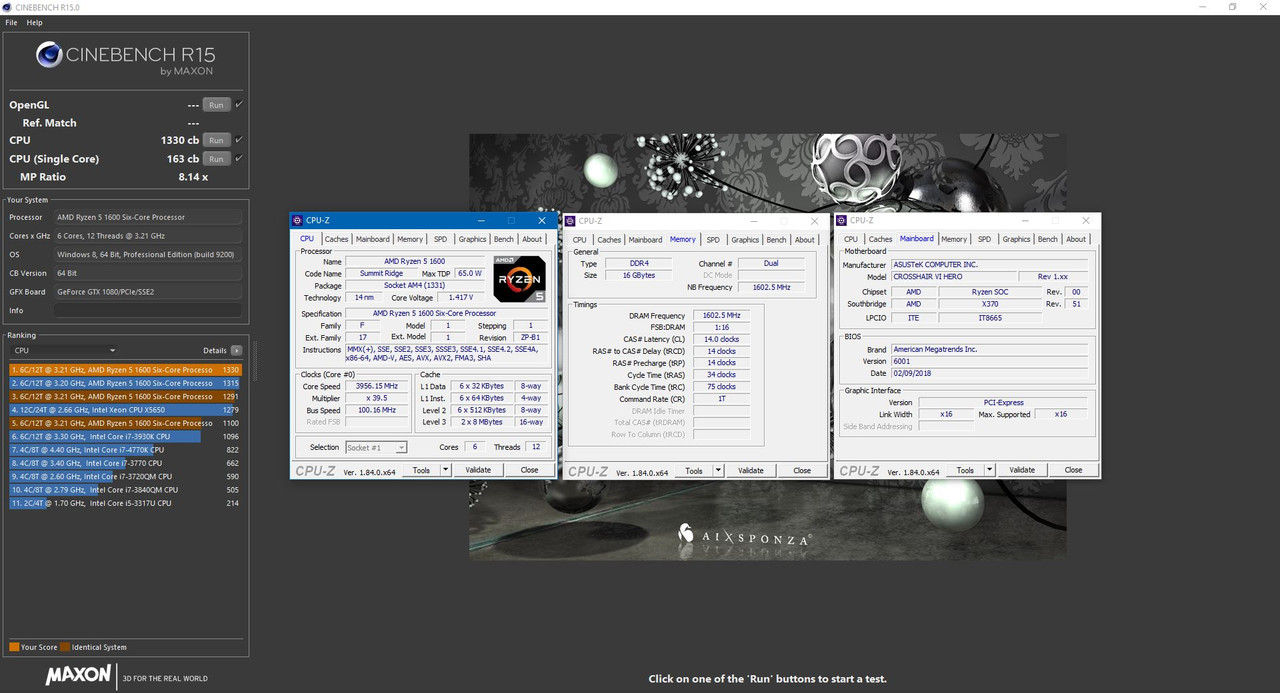The image size is (1280, 693).
Task: Select ranking entry scoring 1330
Action: point(125,370)
